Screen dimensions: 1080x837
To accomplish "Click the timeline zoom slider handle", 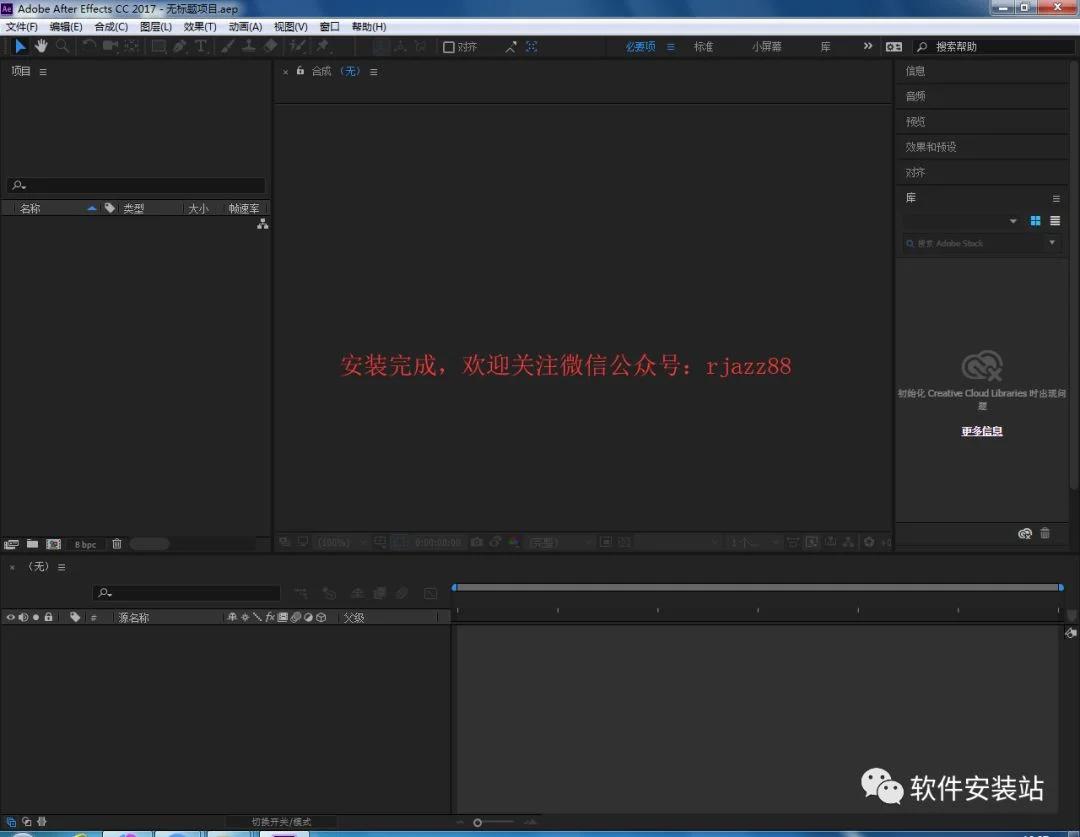I will [x=477, y=823].
